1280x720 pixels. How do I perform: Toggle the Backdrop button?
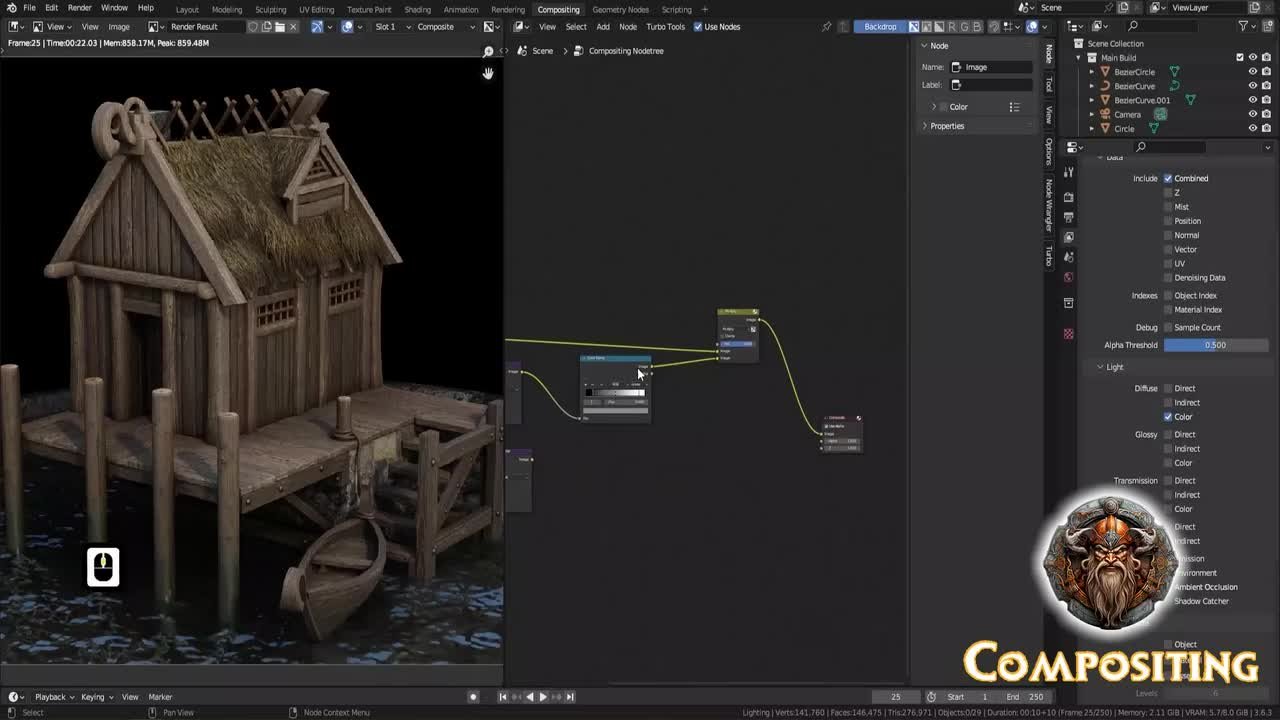tap(880, 27)
